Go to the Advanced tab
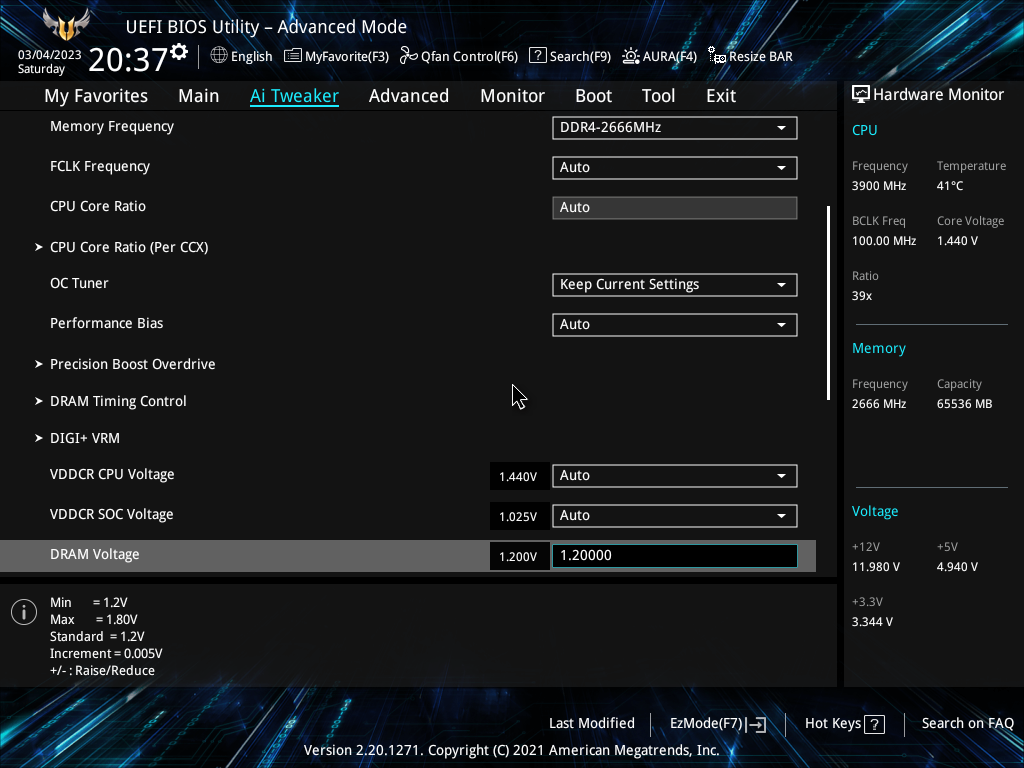Image resolution: width=1024 pixels, height=768 pixels. [409, 96]
